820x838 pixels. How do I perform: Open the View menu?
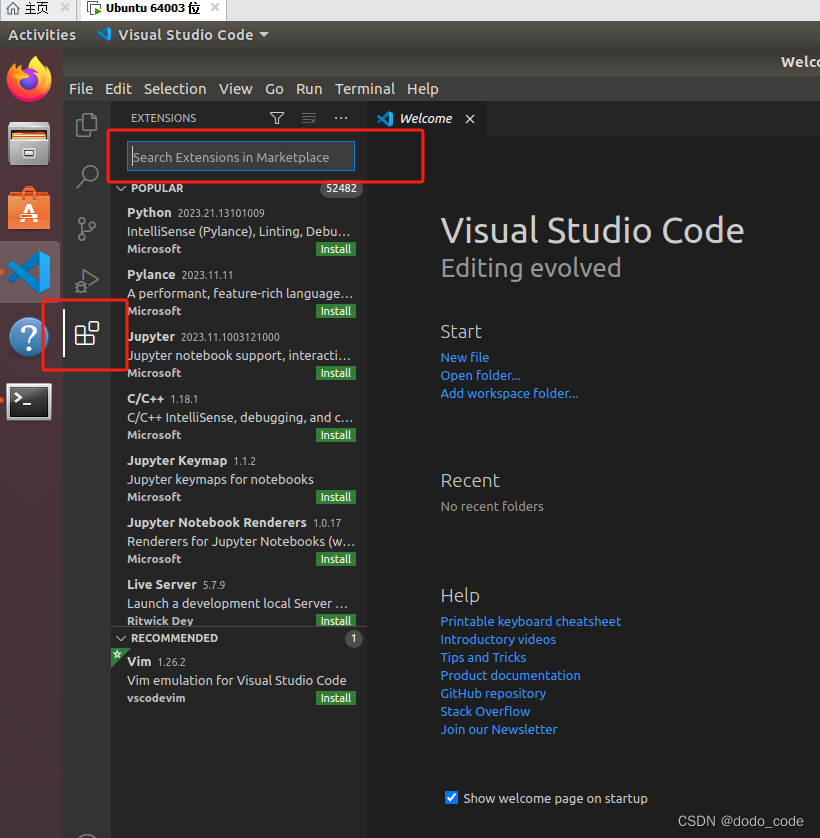pyautogui.click(x=235, y=89)
